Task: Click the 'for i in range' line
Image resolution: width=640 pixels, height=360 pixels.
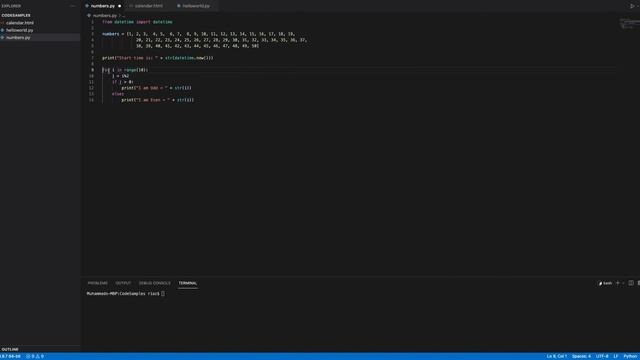Action: click(x=125, y=70)
